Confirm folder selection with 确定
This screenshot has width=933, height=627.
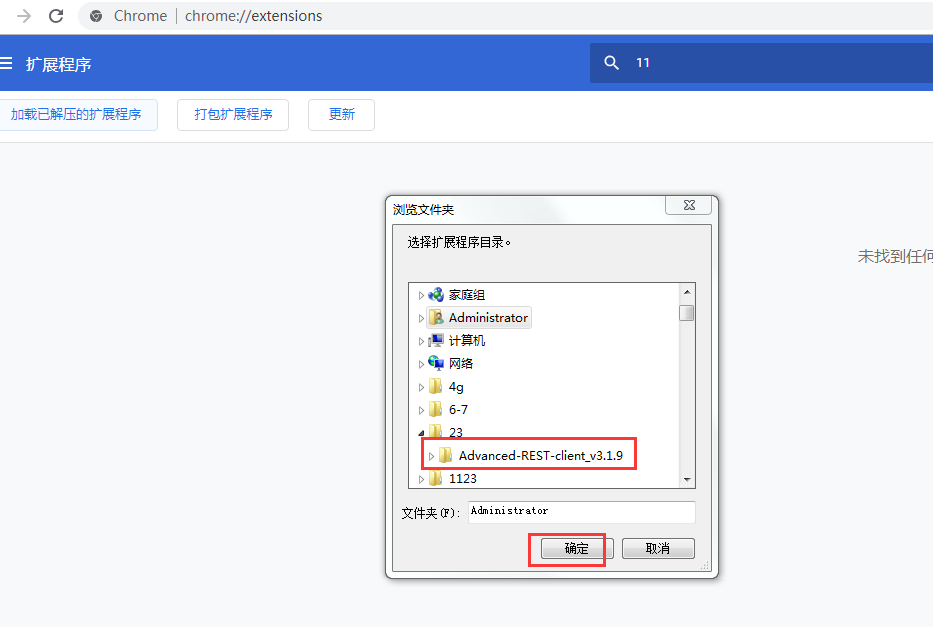(575, 548)
